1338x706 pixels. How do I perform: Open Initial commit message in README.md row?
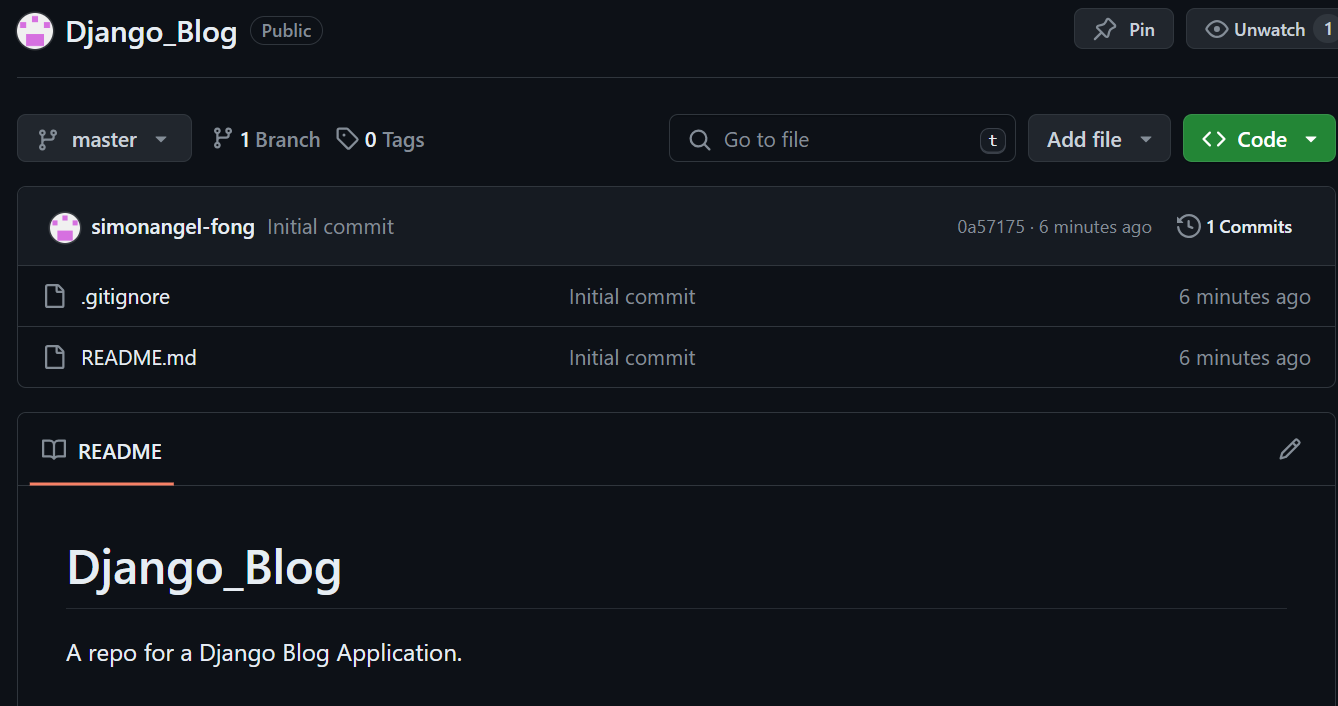[x=632, y=358]
